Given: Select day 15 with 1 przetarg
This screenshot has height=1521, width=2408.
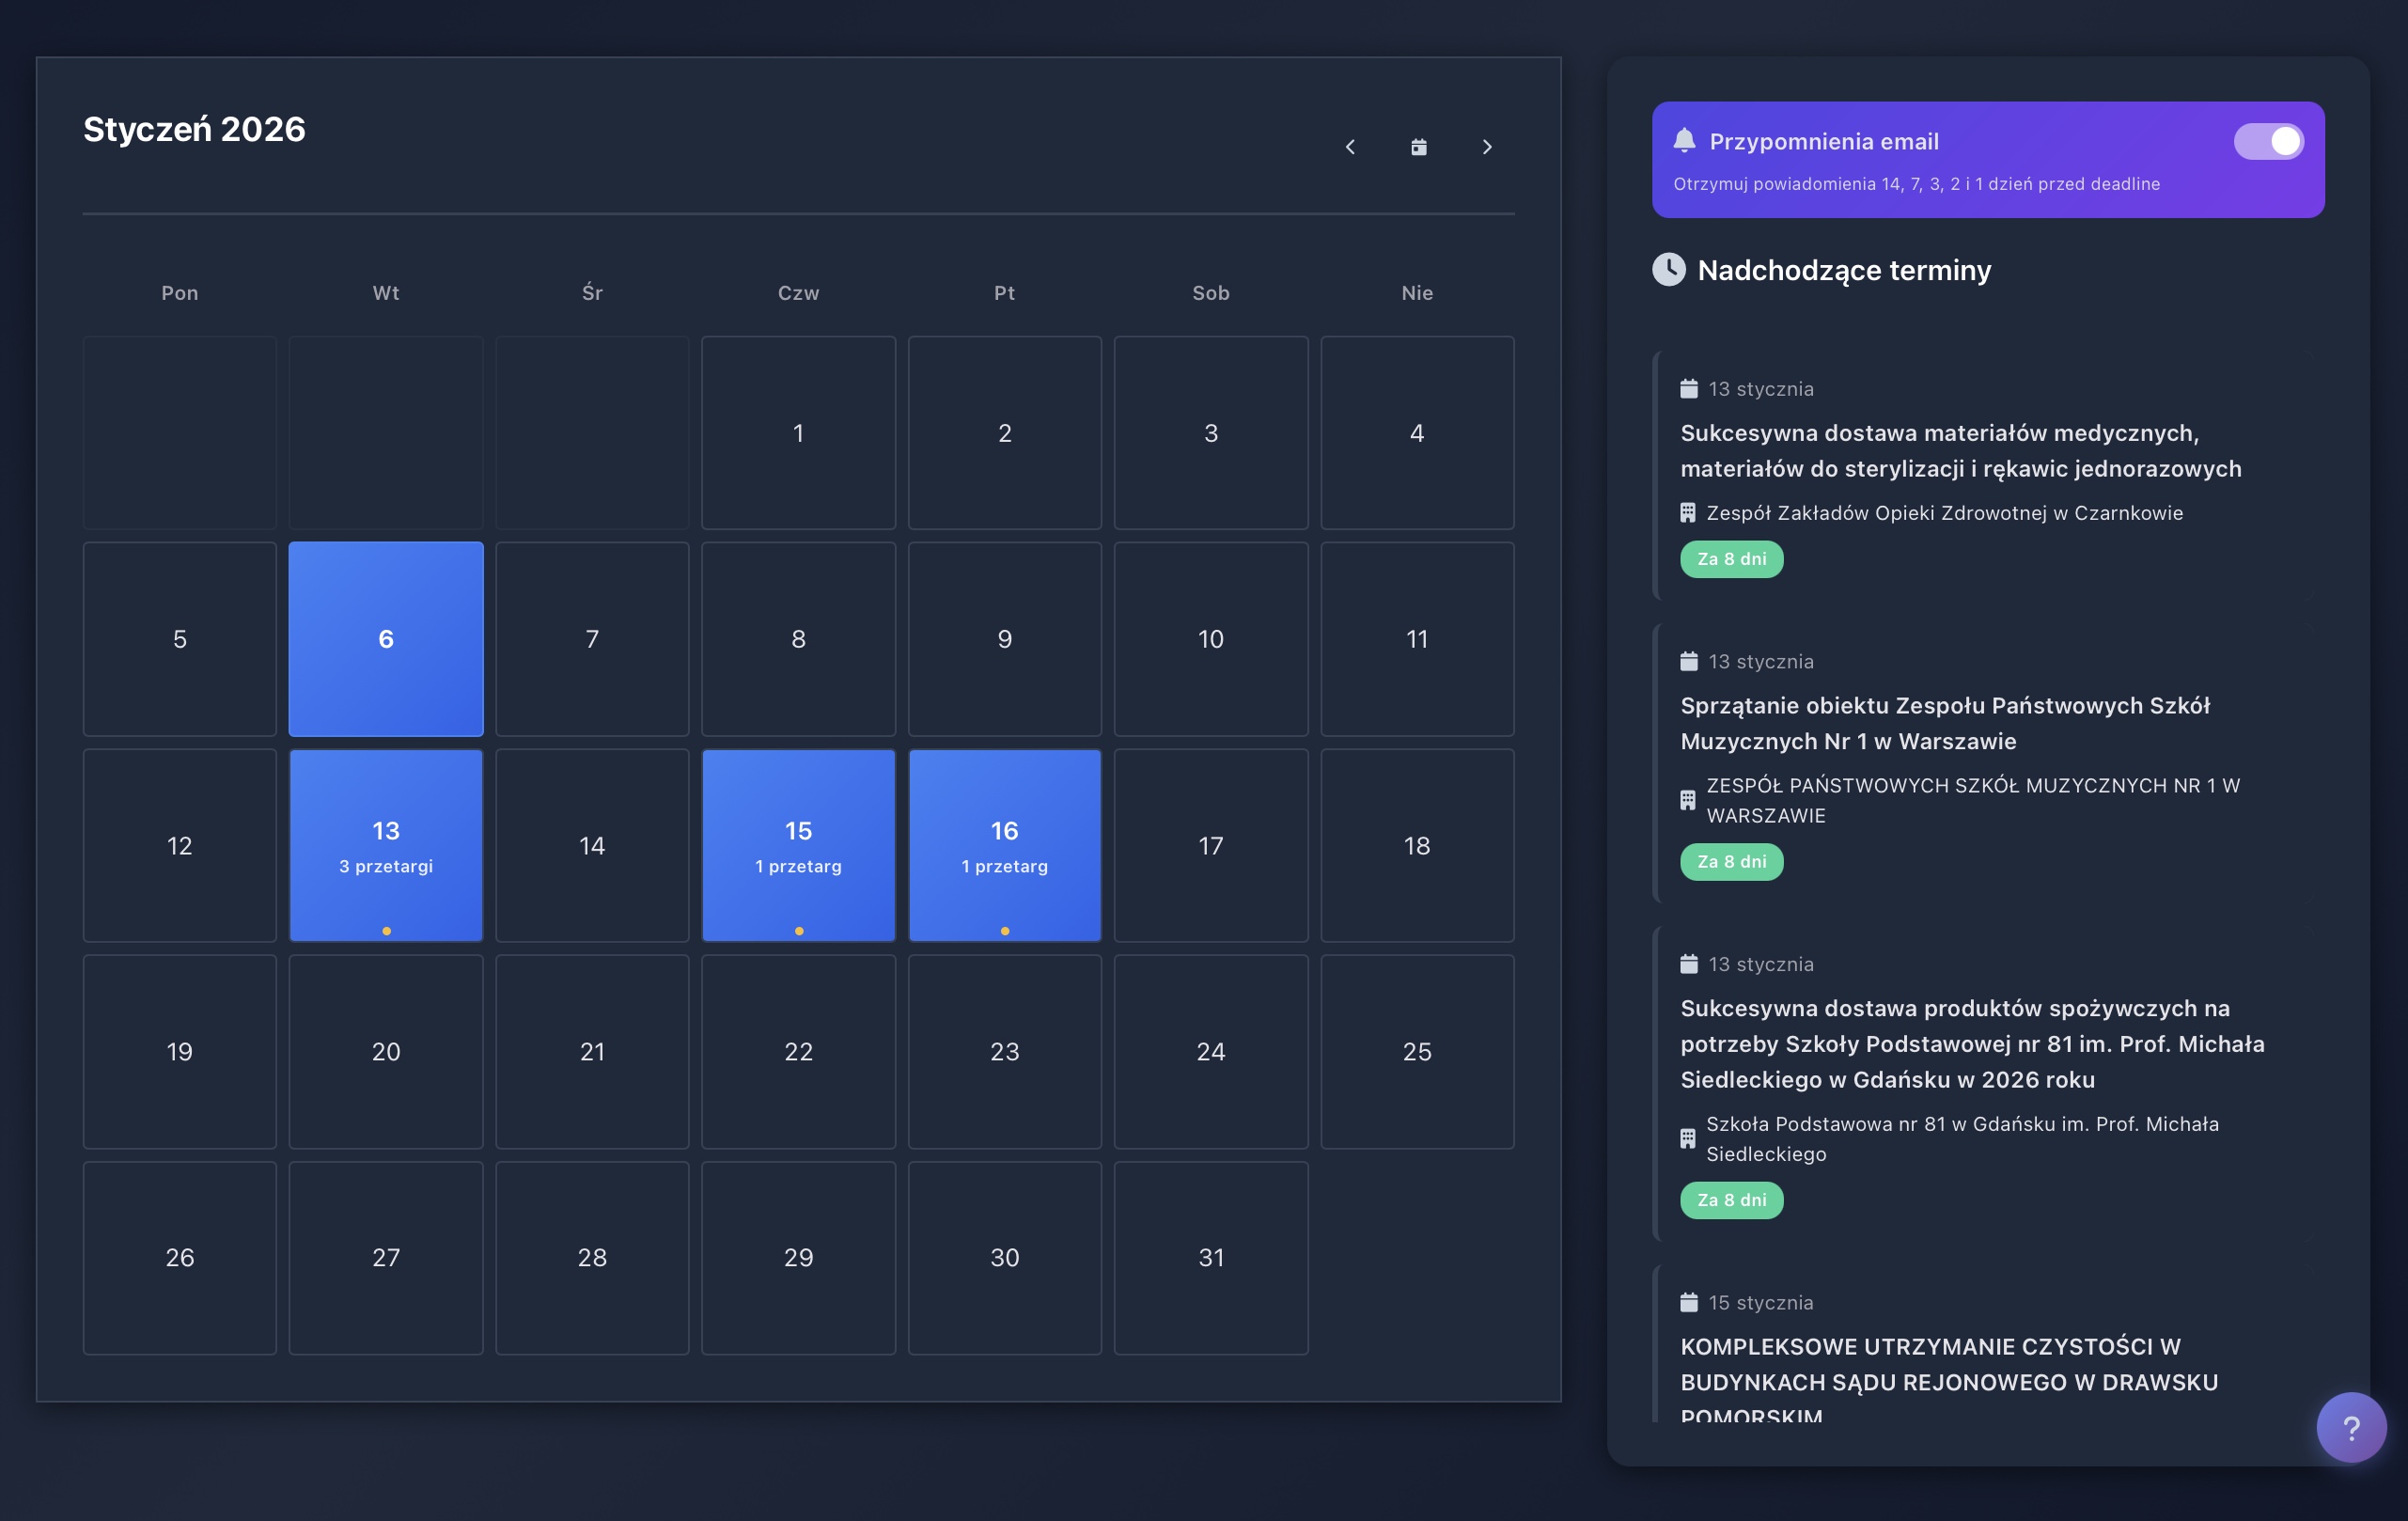Looking at the screenshot, I should point(798,845).
